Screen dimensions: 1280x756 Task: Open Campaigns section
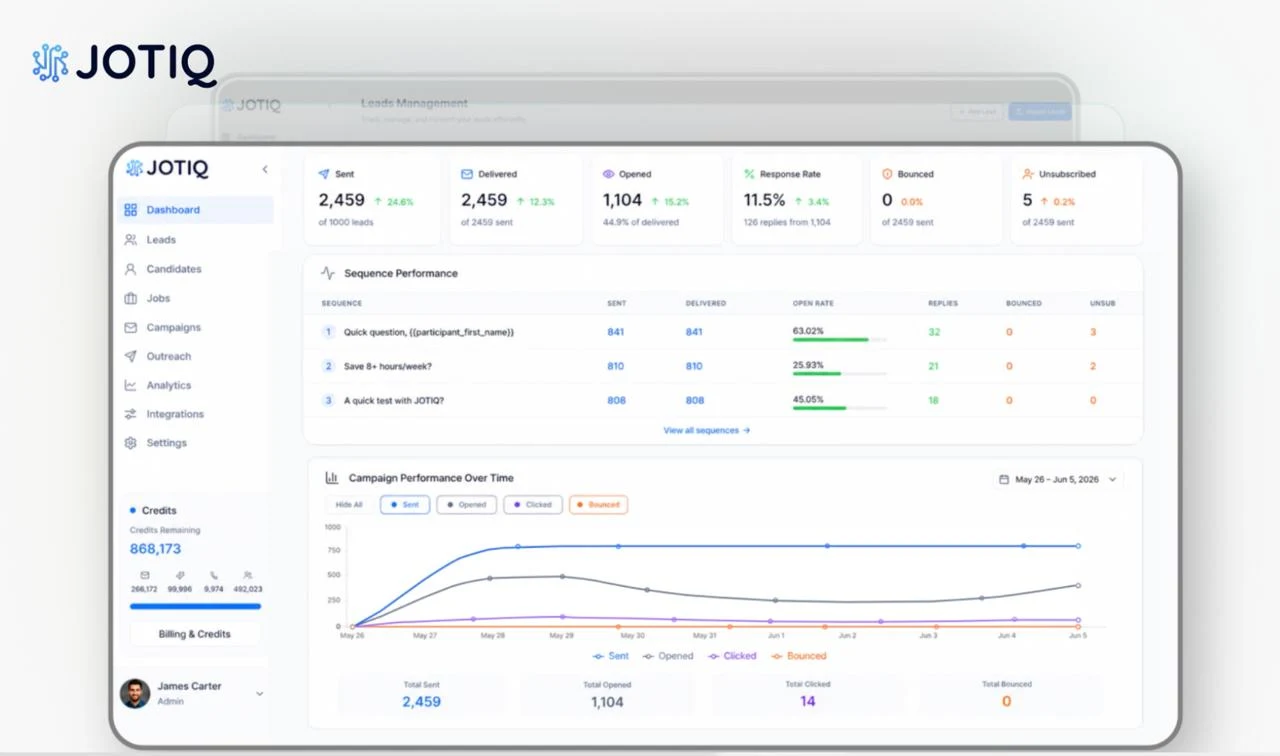click(x=194, y=327)
